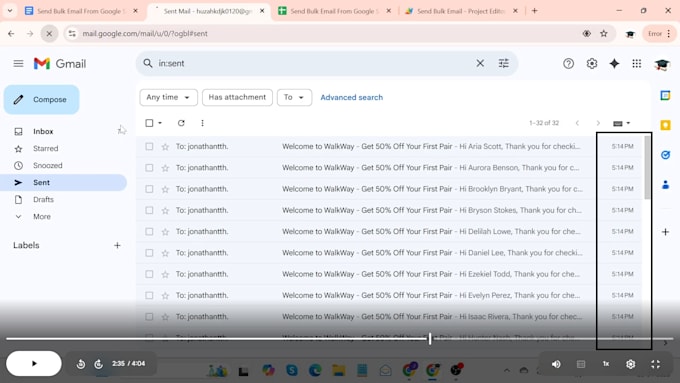Rewind the video ten seconds
The height and width of the screenshot is (383, 680).
(81, 364)
